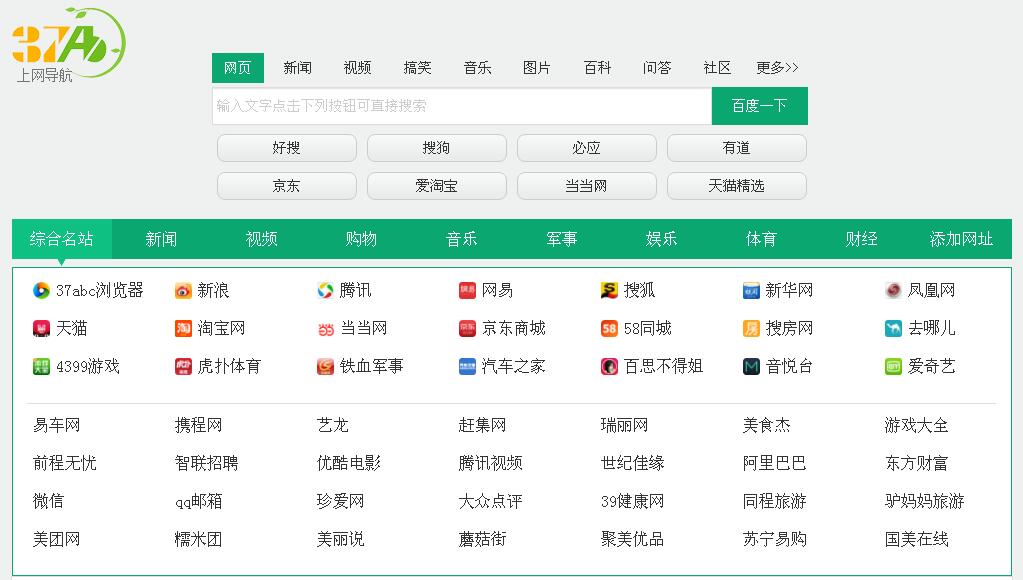Click the 搜狐 fox icon
The width and height of the screenshot is (1023, 580).
tap(609, 290)
